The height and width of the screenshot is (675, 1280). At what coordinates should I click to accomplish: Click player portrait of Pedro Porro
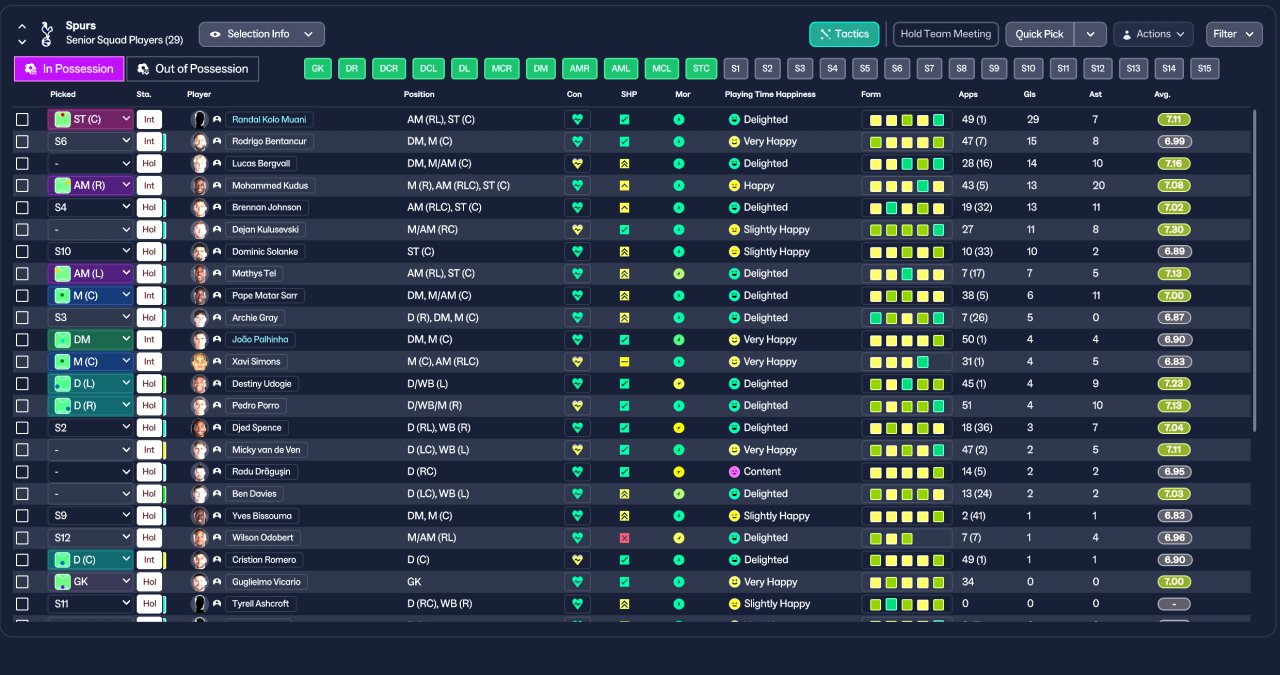point(198,406)
